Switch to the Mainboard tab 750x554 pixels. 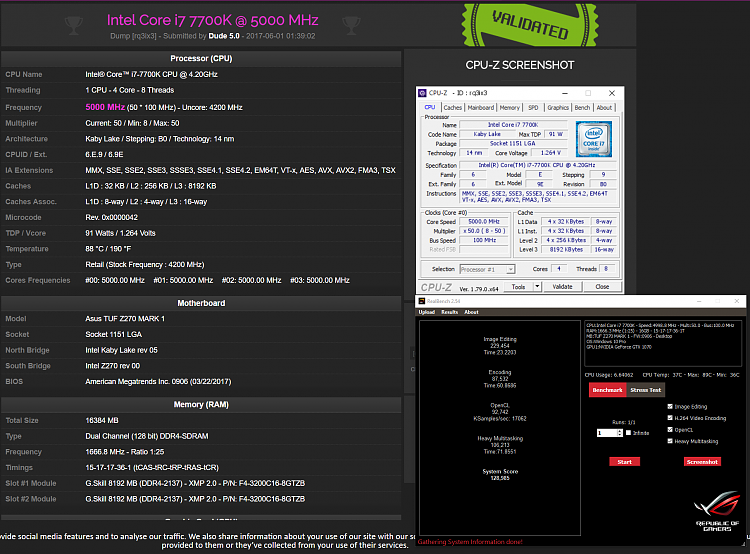coord(481,108)
